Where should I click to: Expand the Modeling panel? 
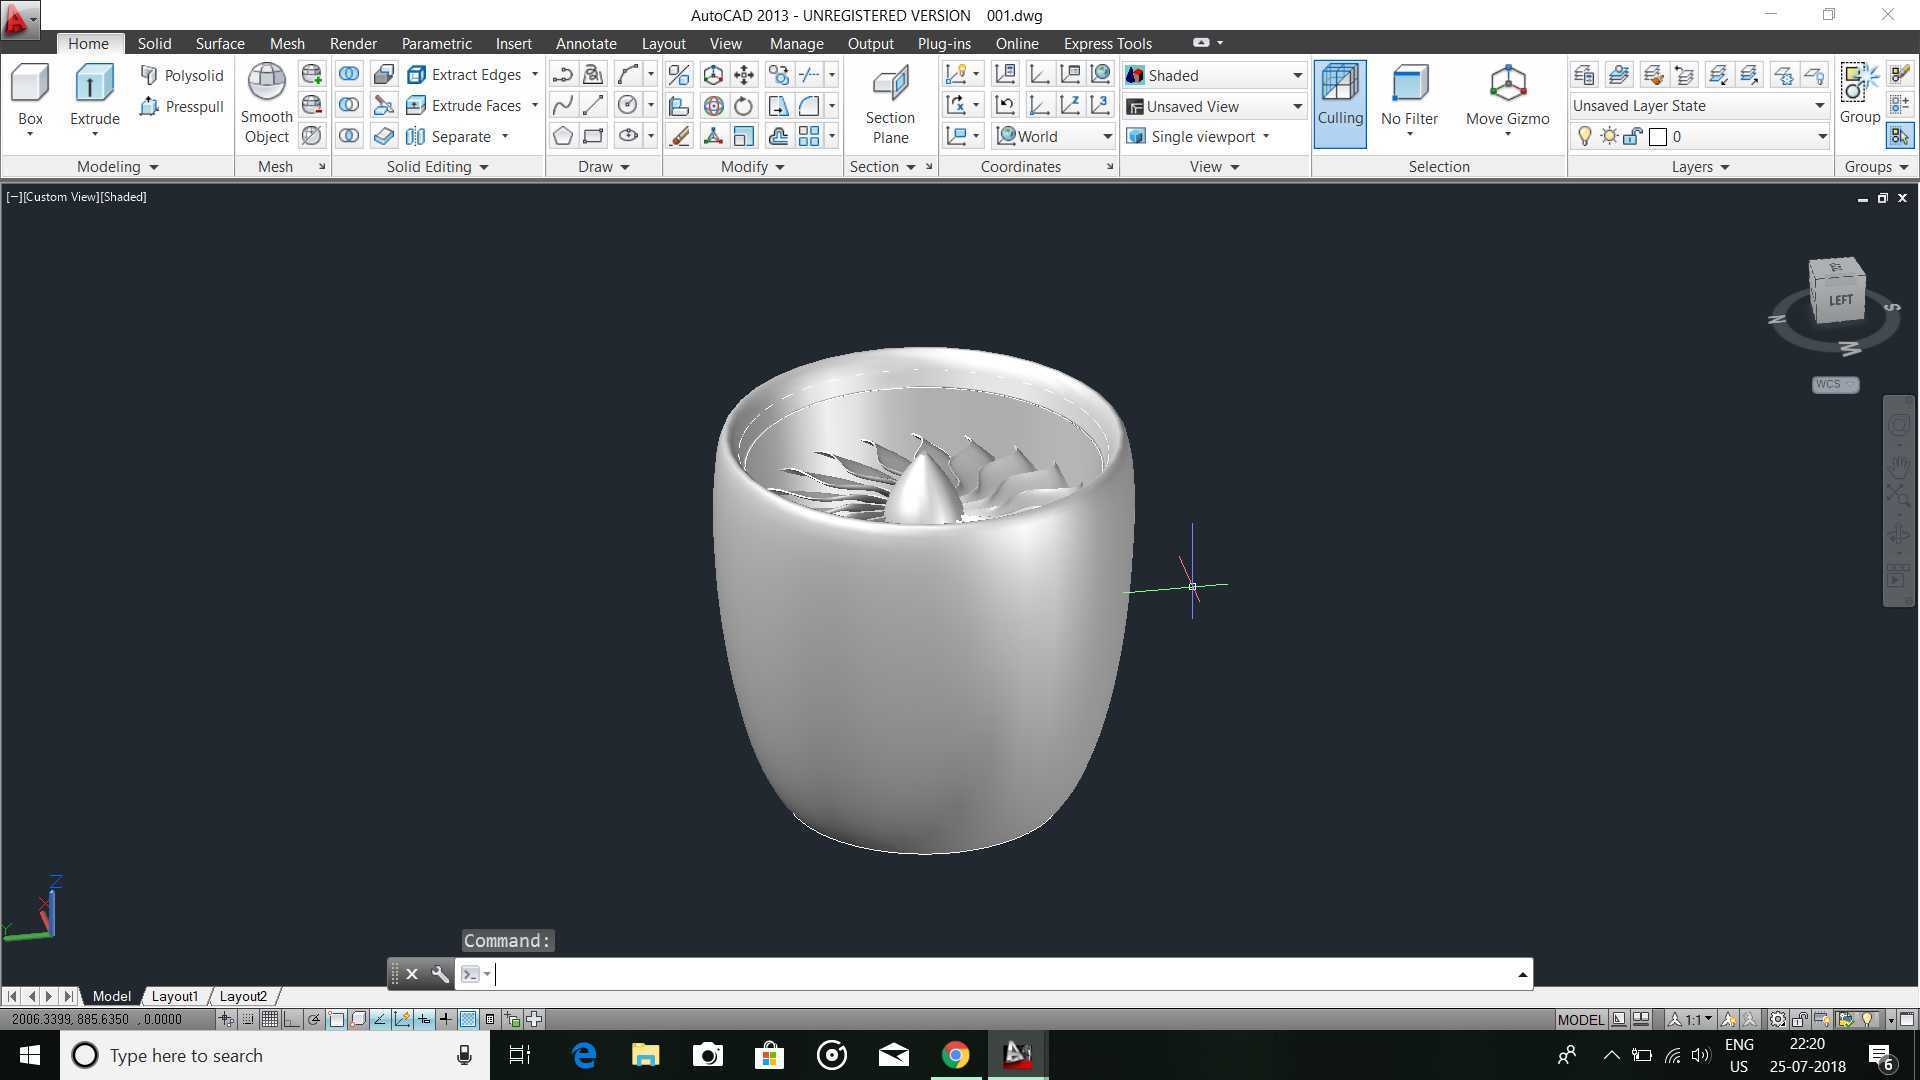118,166
